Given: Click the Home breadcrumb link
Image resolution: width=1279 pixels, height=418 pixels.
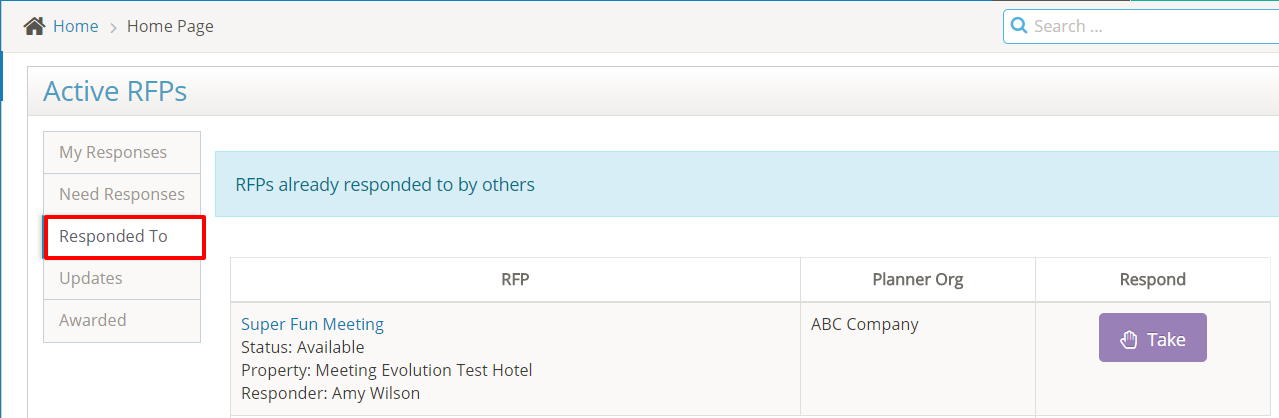Looking at the screenshot, I should (75, 26).
